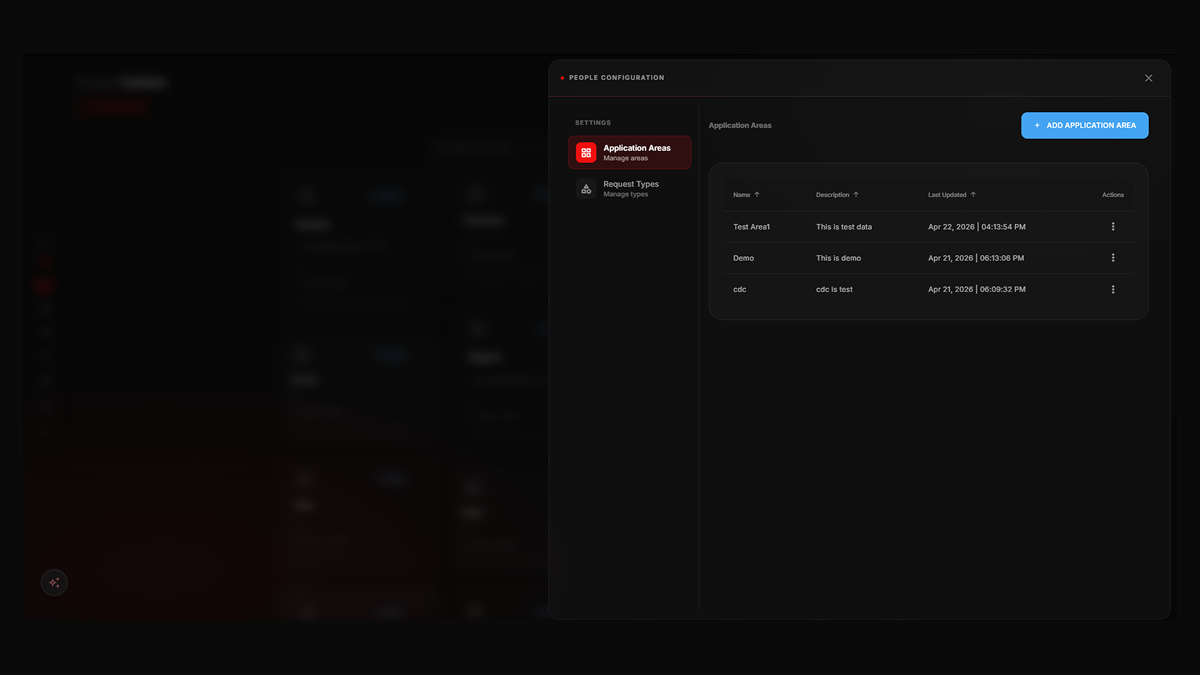Click the Test Area1 name cell

[752, 227]
